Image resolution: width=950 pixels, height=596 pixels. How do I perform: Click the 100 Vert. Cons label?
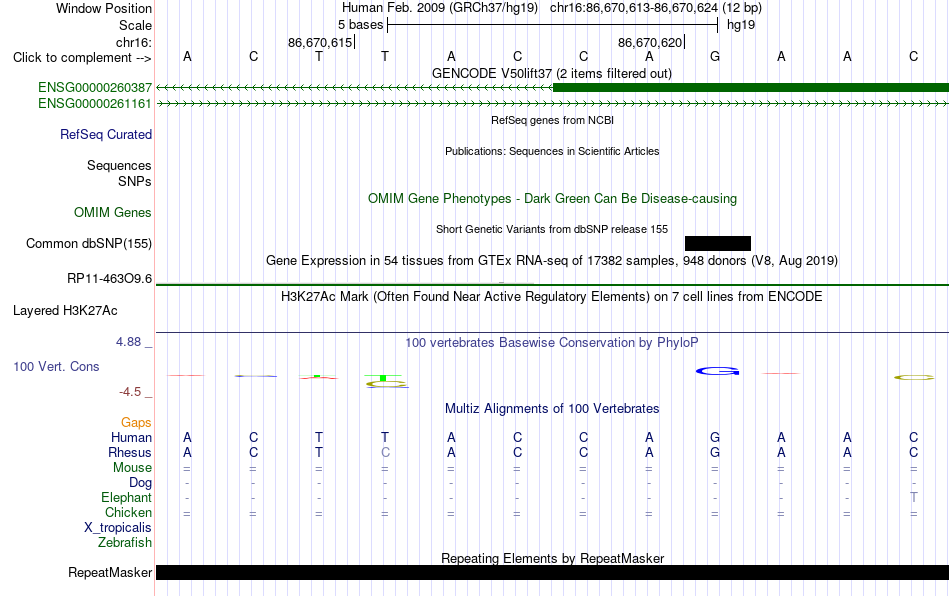(x=56, y=366)
